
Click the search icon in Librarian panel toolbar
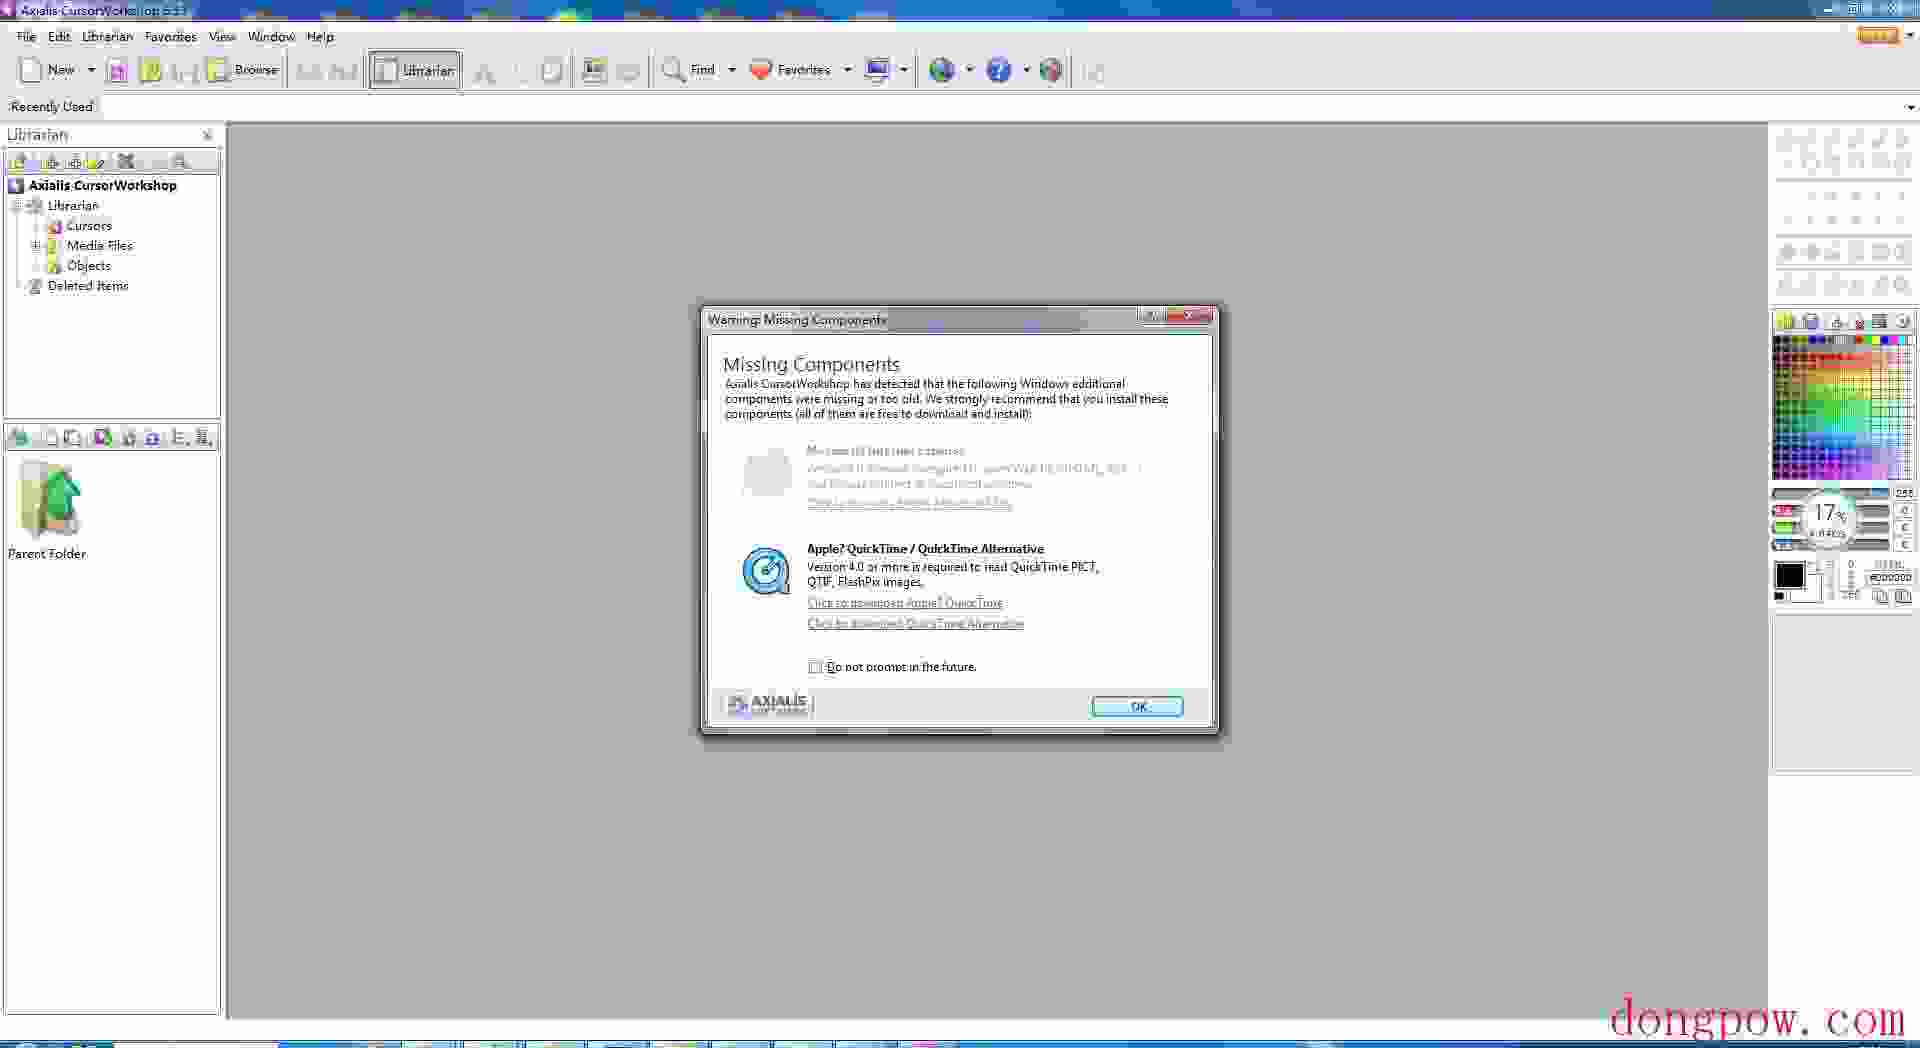(180, 161)
